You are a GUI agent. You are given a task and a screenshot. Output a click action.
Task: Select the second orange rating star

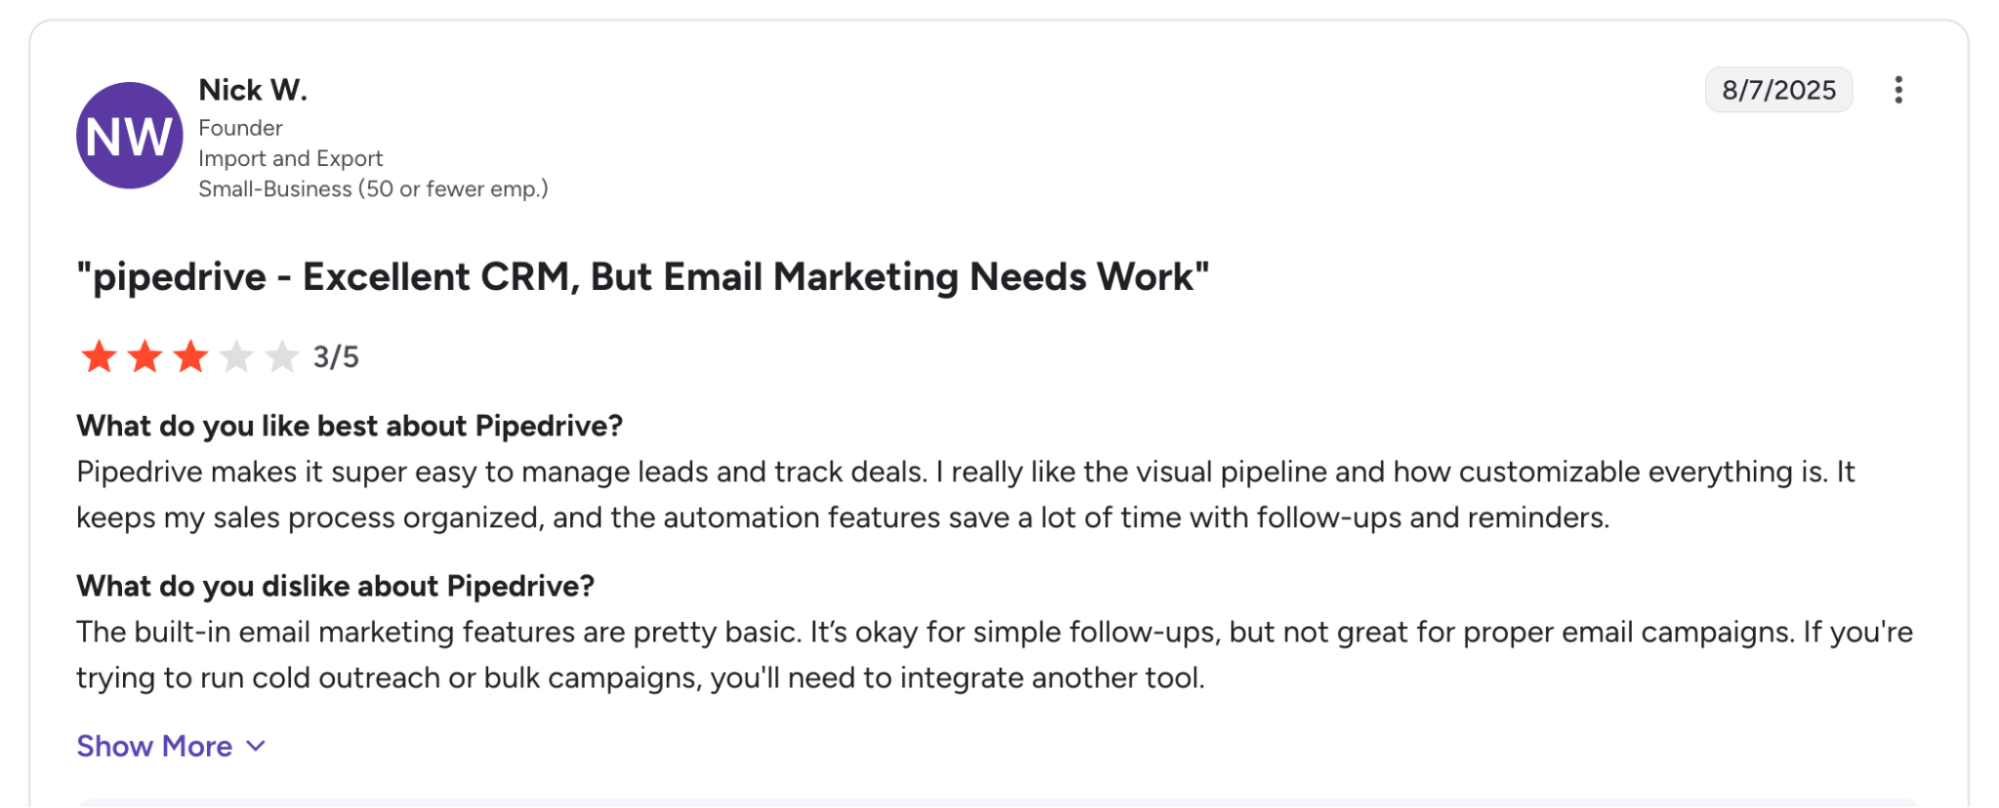pyautogui.click(x=145, y=356)
